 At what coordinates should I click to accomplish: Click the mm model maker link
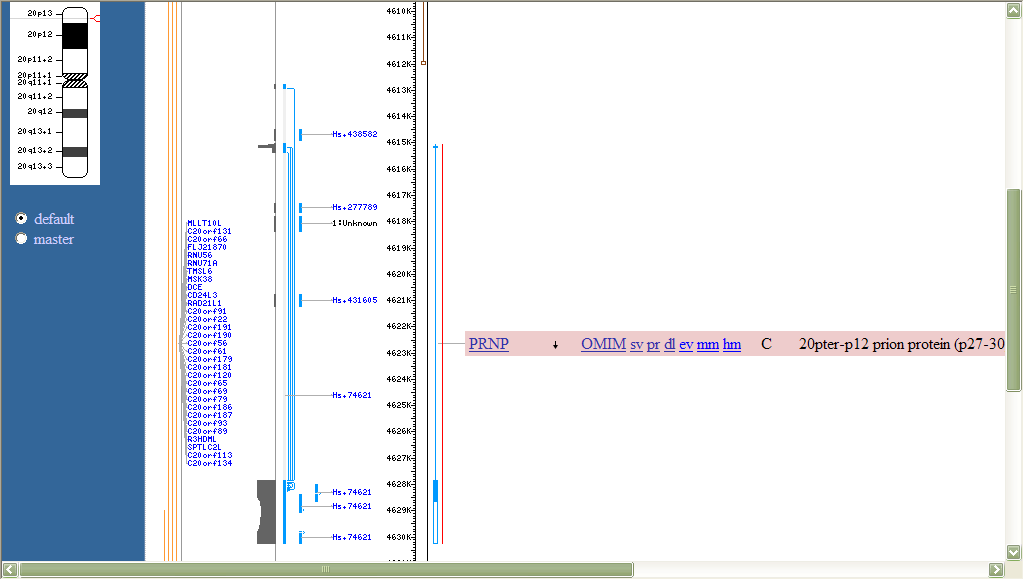[708, 345]
